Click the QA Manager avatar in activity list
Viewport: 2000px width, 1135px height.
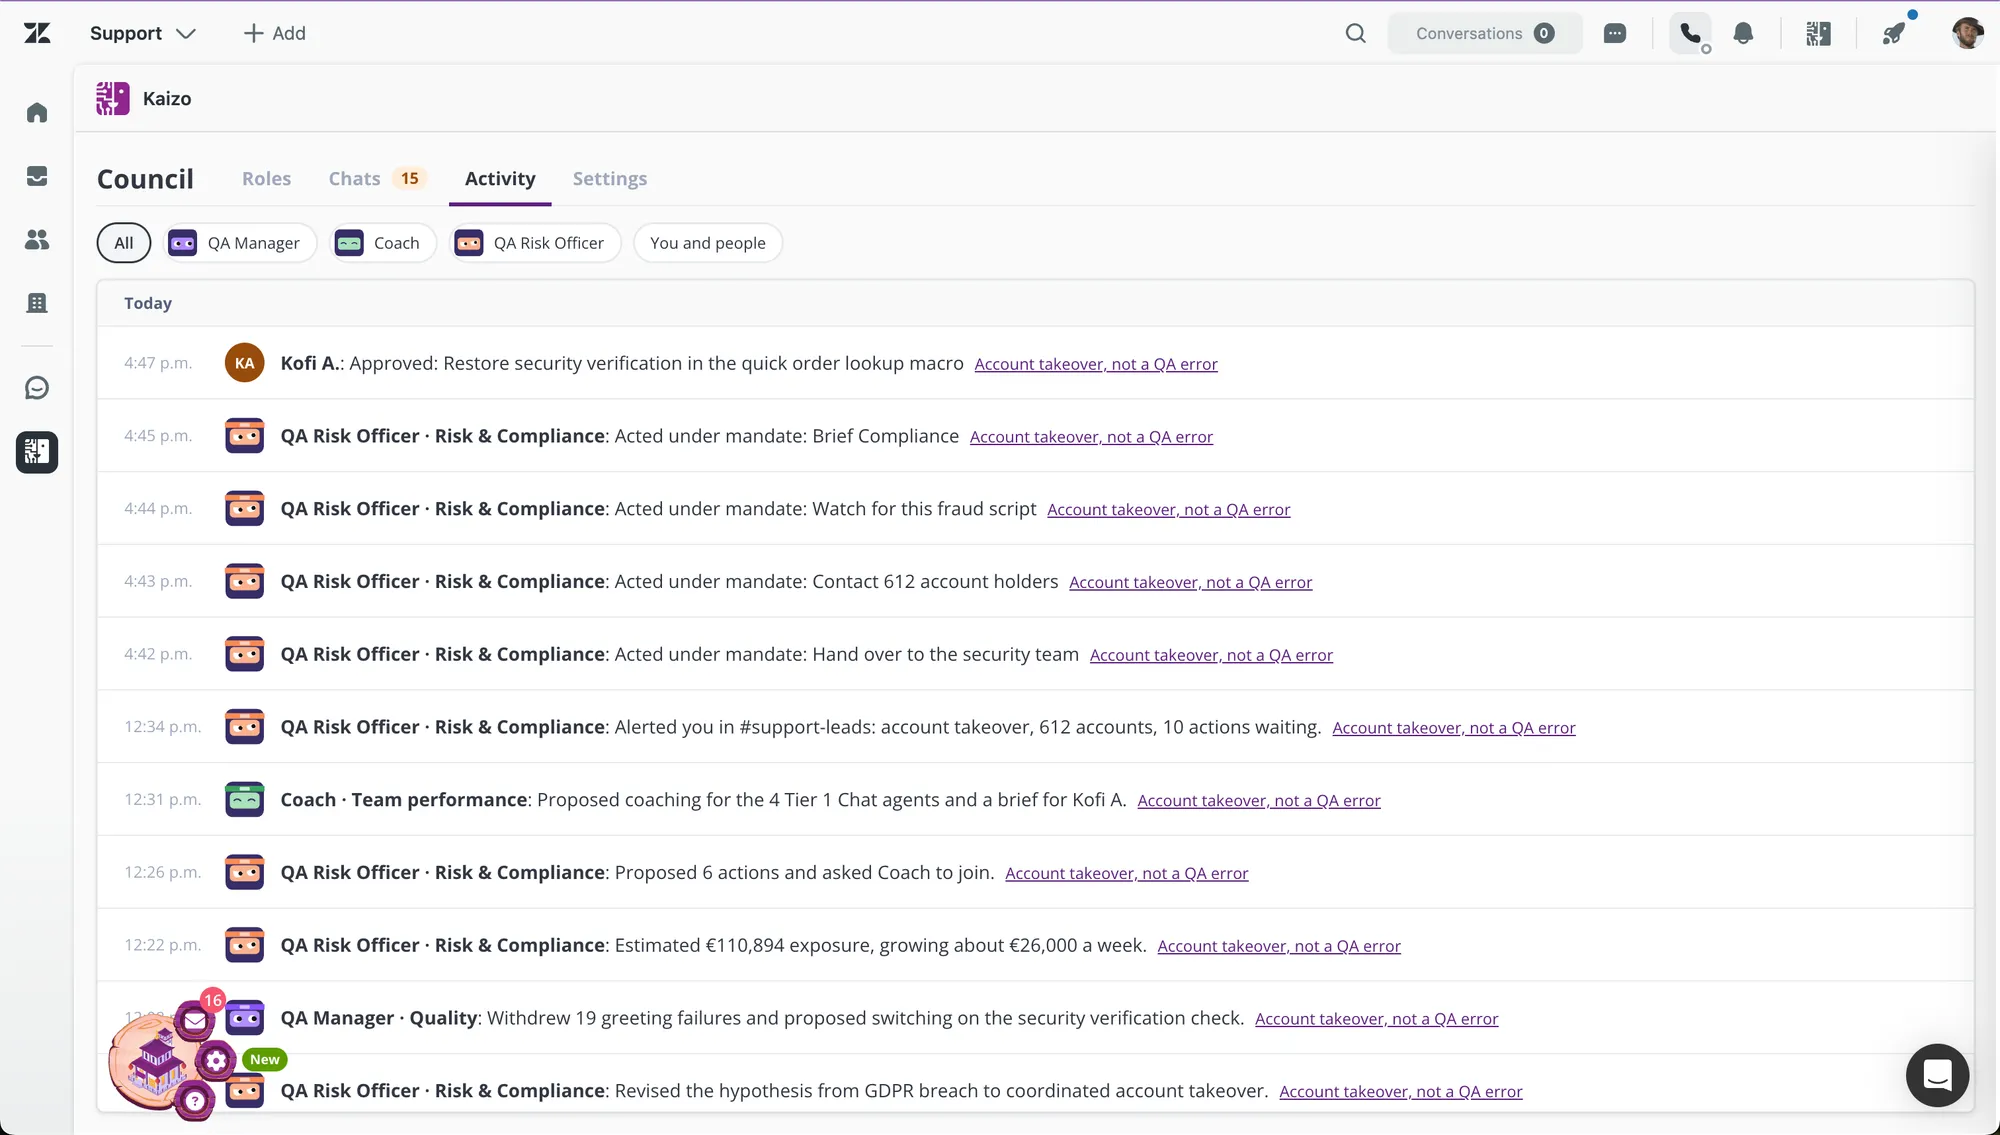245,1018
